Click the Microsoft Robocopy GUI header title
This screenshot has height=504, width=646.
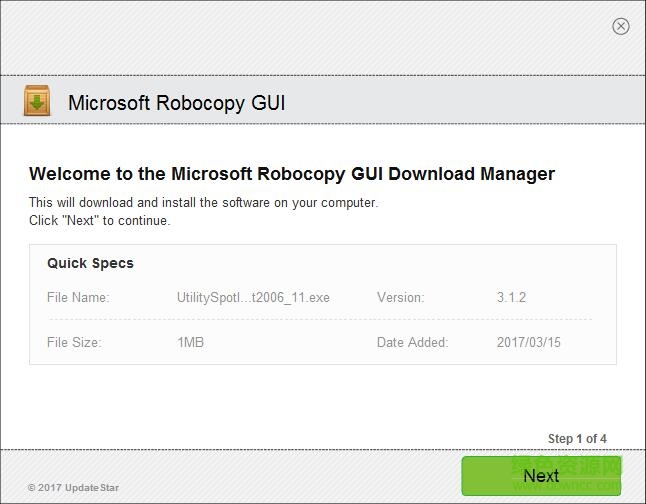[176, 102]
